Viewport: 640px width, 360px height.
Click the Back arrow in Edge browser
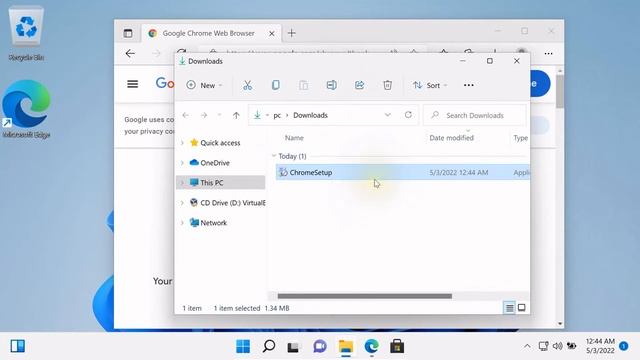click(x=130, y=53)
